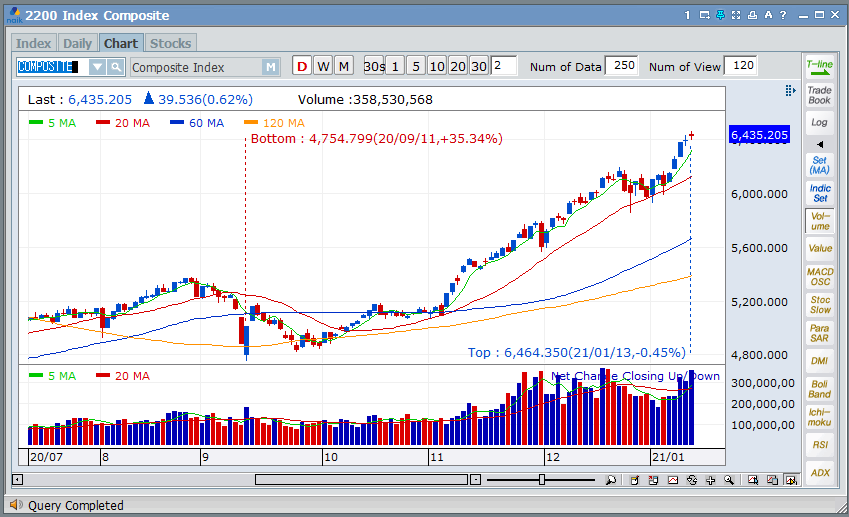This screenshot has width=849, height=517.
Task: Collapse indicator list with left arrow
Action: (820, 144)
